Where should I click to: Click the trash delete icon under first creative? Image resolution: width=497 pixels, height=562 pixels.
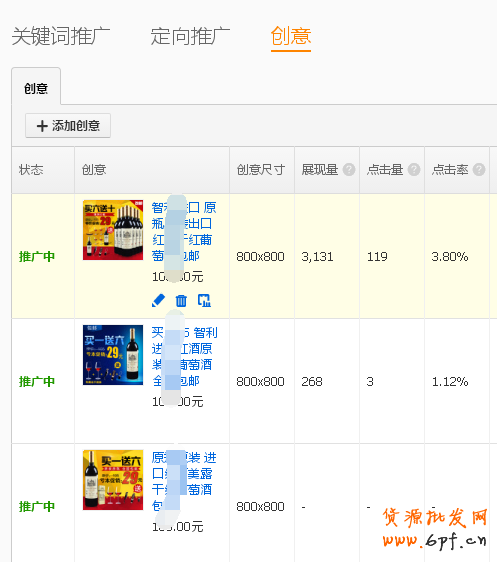[x=181, y=301]
